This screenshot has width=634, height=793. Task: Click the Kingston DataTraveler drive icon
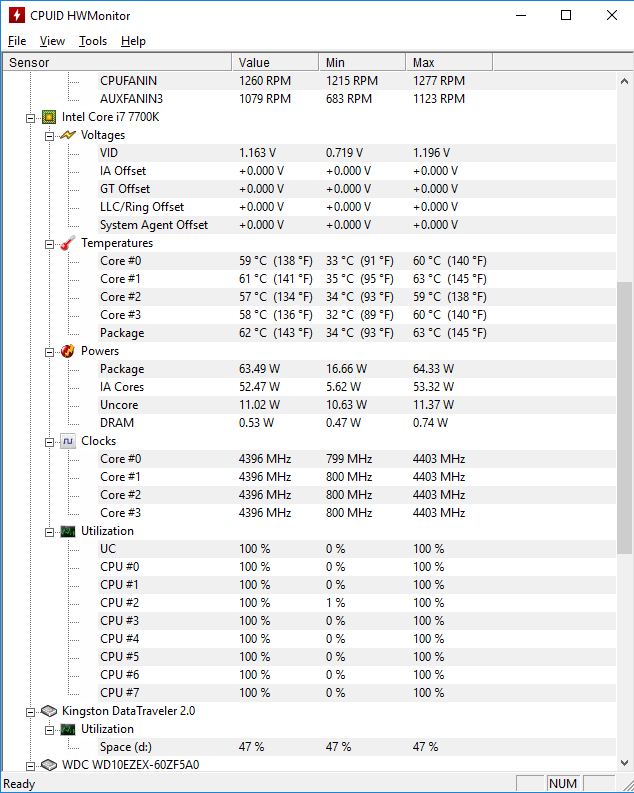tap(48, 711)
